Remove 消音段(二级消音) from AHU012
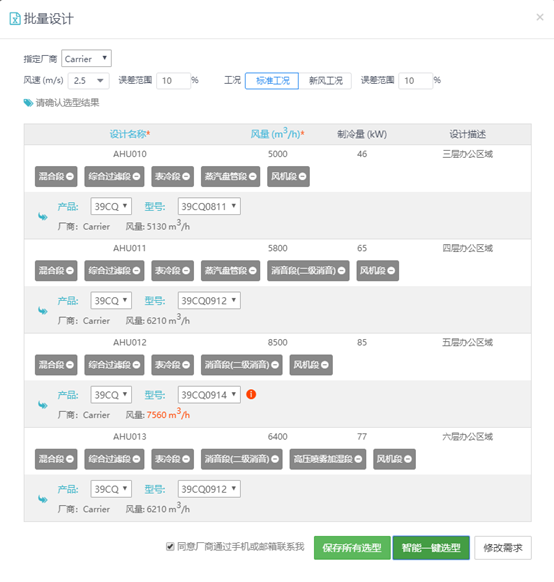554x582 pixels. (x=275, y=365)
